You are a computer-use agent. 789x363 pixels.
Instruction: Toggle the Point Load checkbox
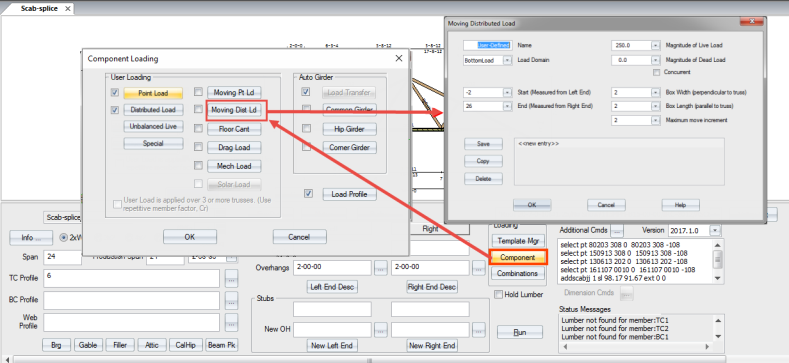(x=115, y=93)
